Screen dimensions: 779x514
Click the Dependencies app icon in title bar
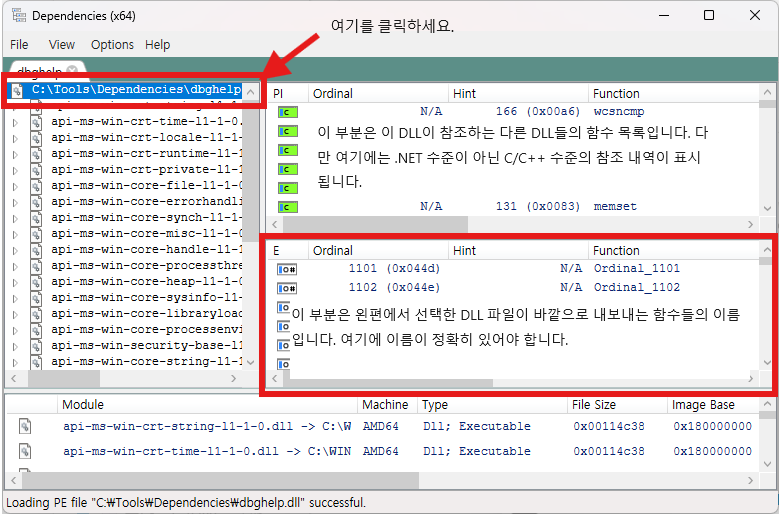point(19,15)
